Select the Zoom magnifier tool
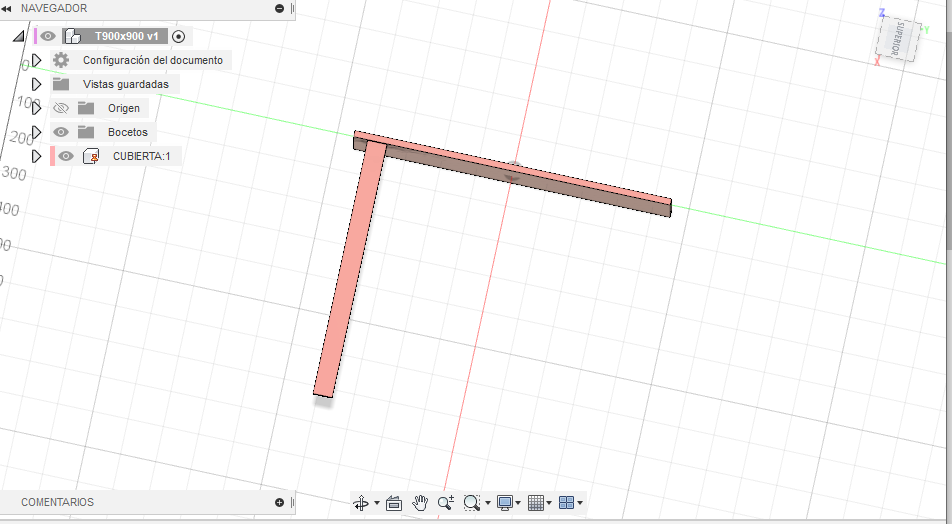This screenshot has height=524, width=952. tap(446, 503)
